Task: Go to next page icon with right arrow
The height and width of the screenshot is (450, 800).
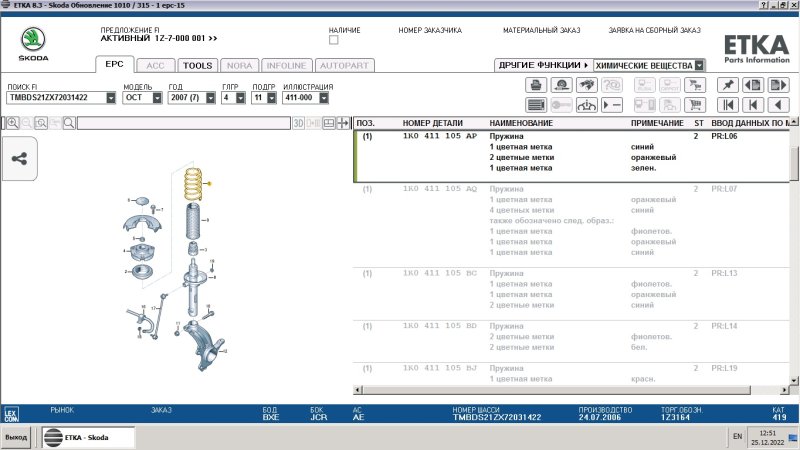Action: (778, 85)
